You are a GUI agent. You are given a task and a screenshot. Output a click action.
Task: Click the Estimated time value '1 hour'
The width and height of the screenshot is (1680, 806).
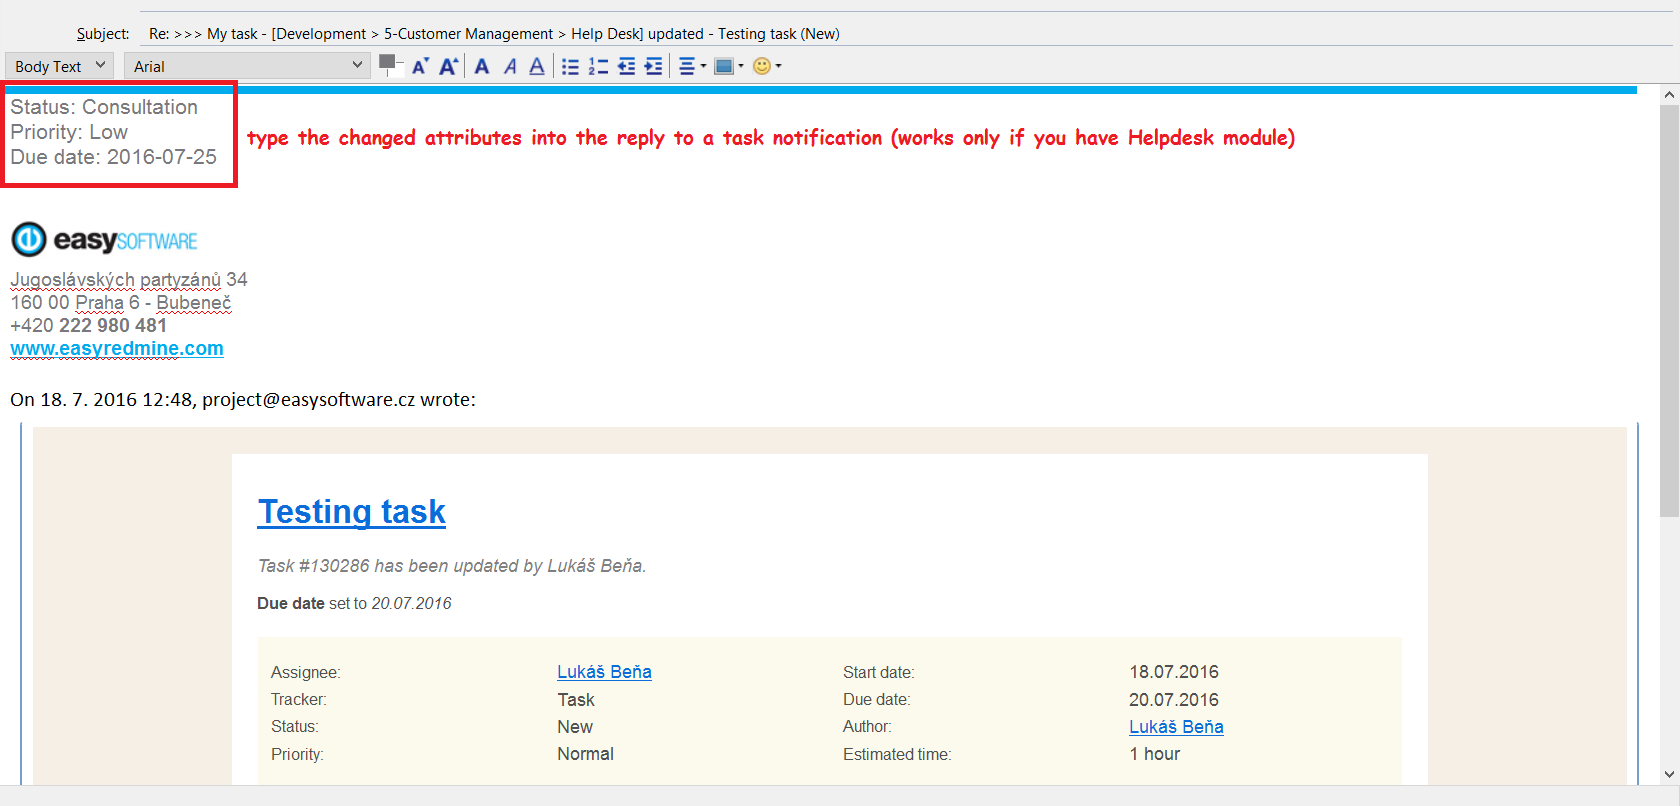tap(1155, 754)
